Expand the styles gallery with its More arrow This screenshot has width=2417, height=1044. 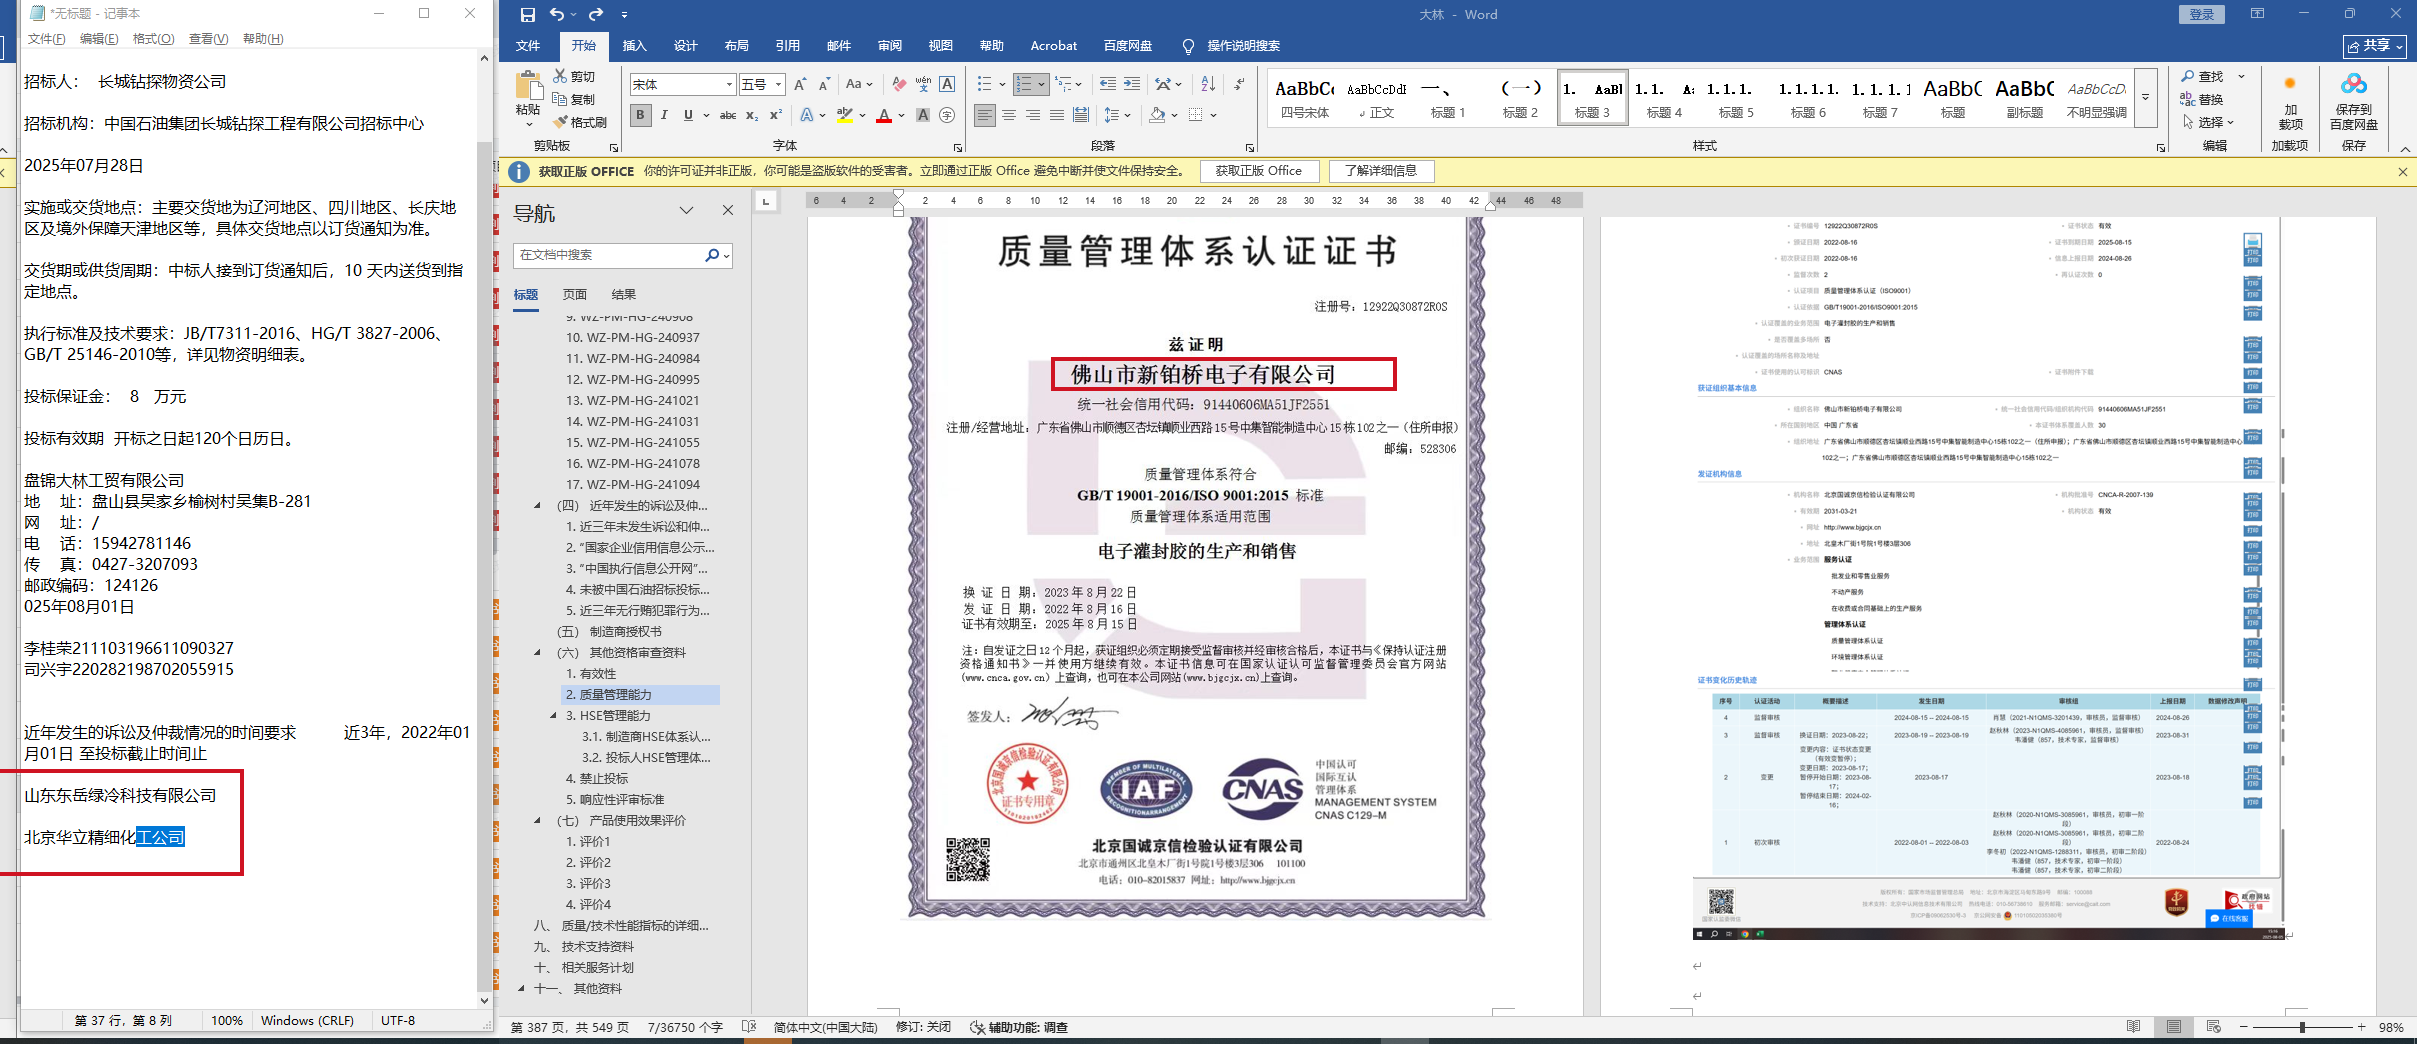pyautogui.click(x=2145, y=98)
